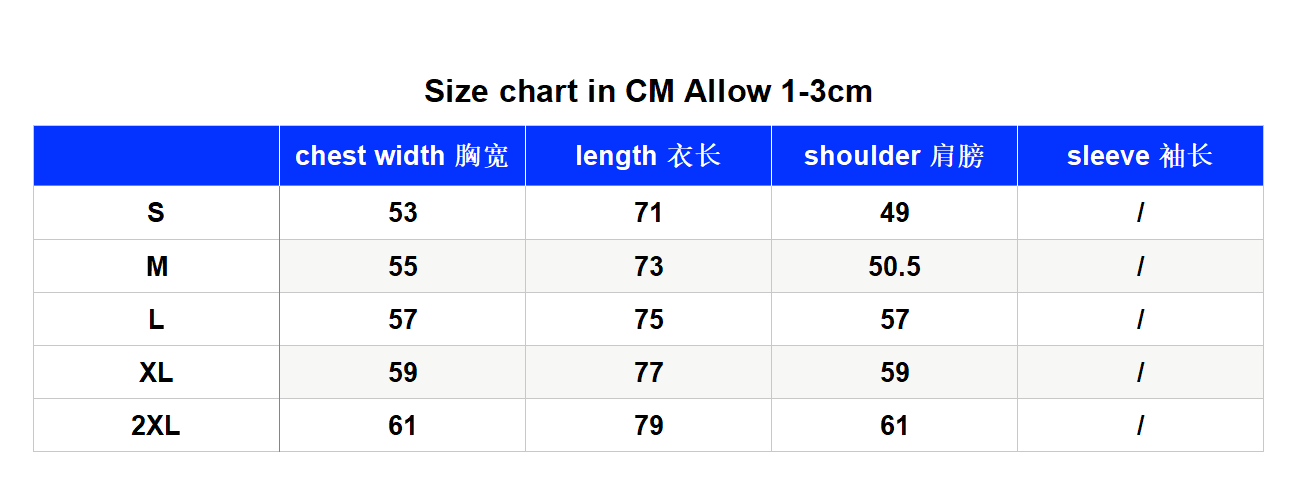The width and height of the screenshot is (1293, 479).
Task: Click the length value 77 cell
Action: (x=648, y=372)
